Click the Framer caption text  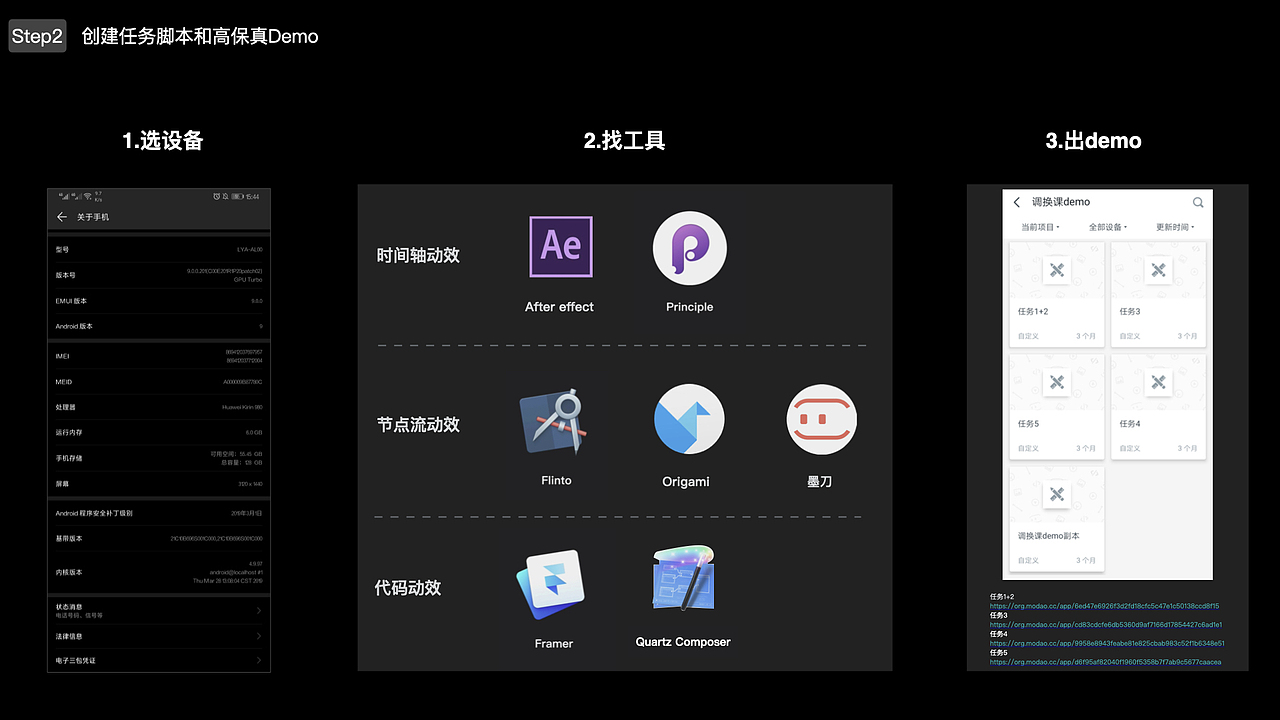(x=553, y=644)
